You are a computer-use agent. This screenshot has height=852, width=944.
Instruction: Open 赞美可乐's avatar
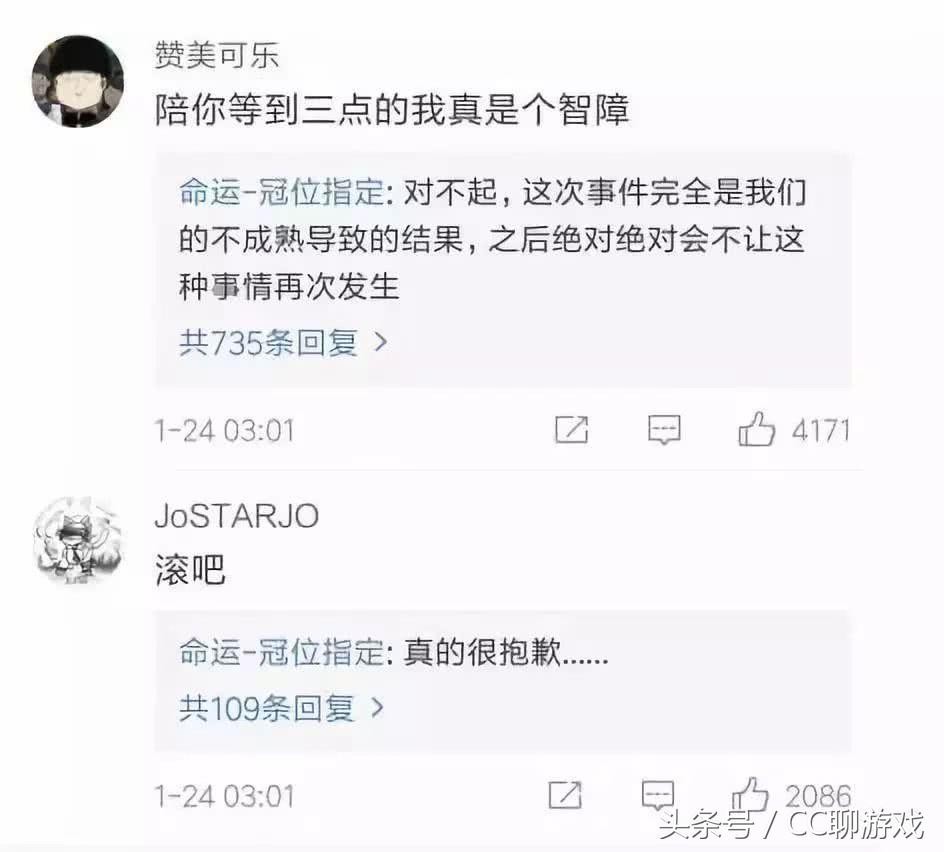pyautogui.click(x=78, y=81)
